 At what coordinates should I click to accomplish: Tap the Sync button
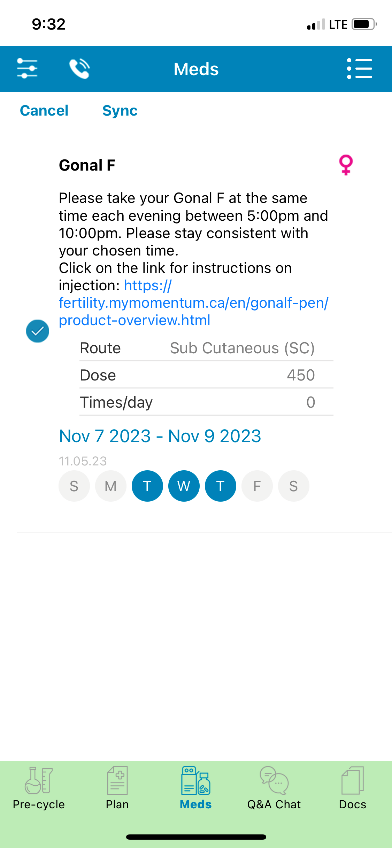point(120,111)
